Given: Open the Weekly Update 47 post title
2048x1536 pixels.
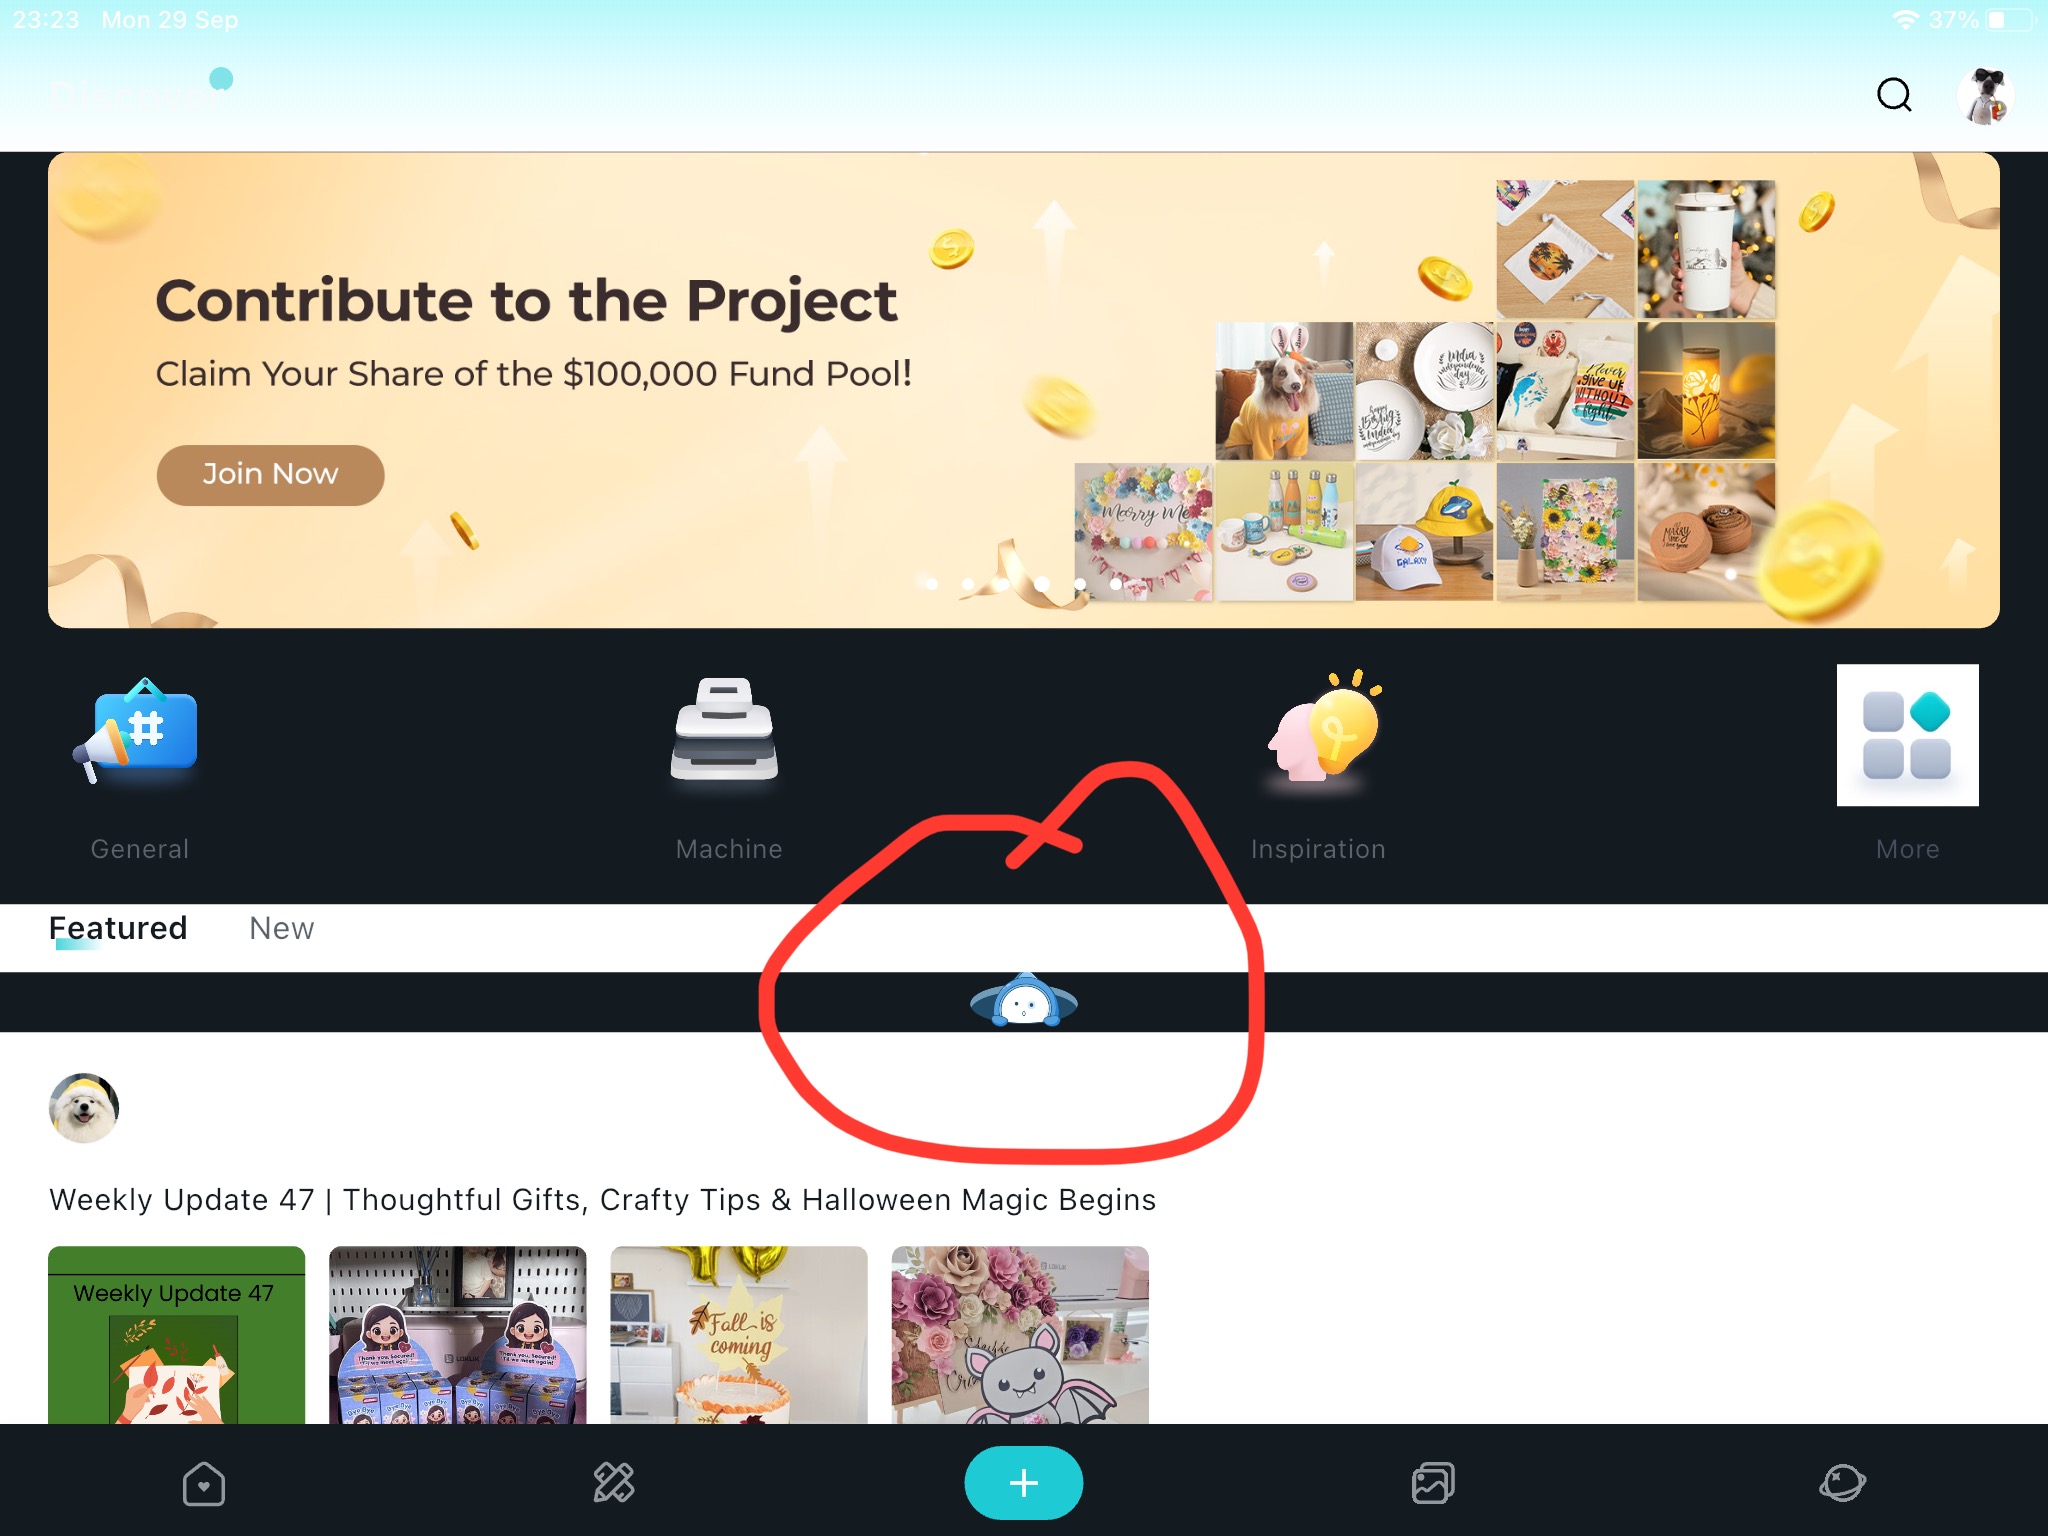Looking at the screenshot, I should point(602,1199).
